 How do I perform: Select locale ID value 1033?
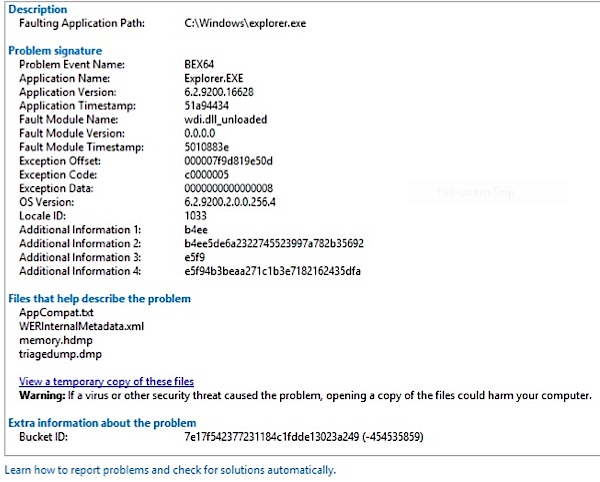click(x=195, y=216)
